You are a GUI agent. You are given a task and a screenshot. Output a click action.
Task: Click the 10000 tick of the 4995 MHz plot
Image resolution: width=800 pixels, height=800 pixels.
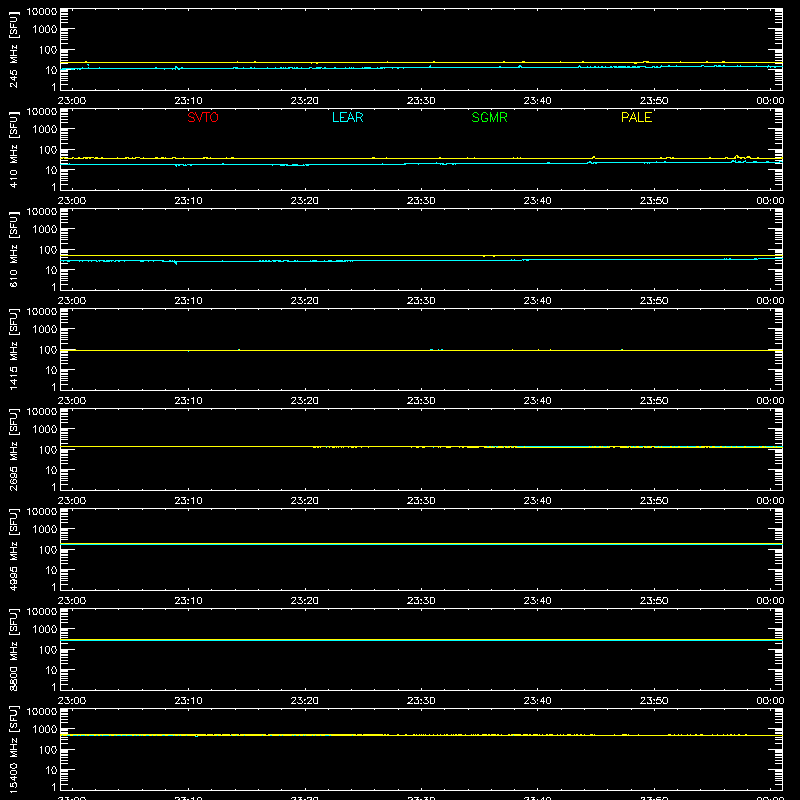[42, 512]
